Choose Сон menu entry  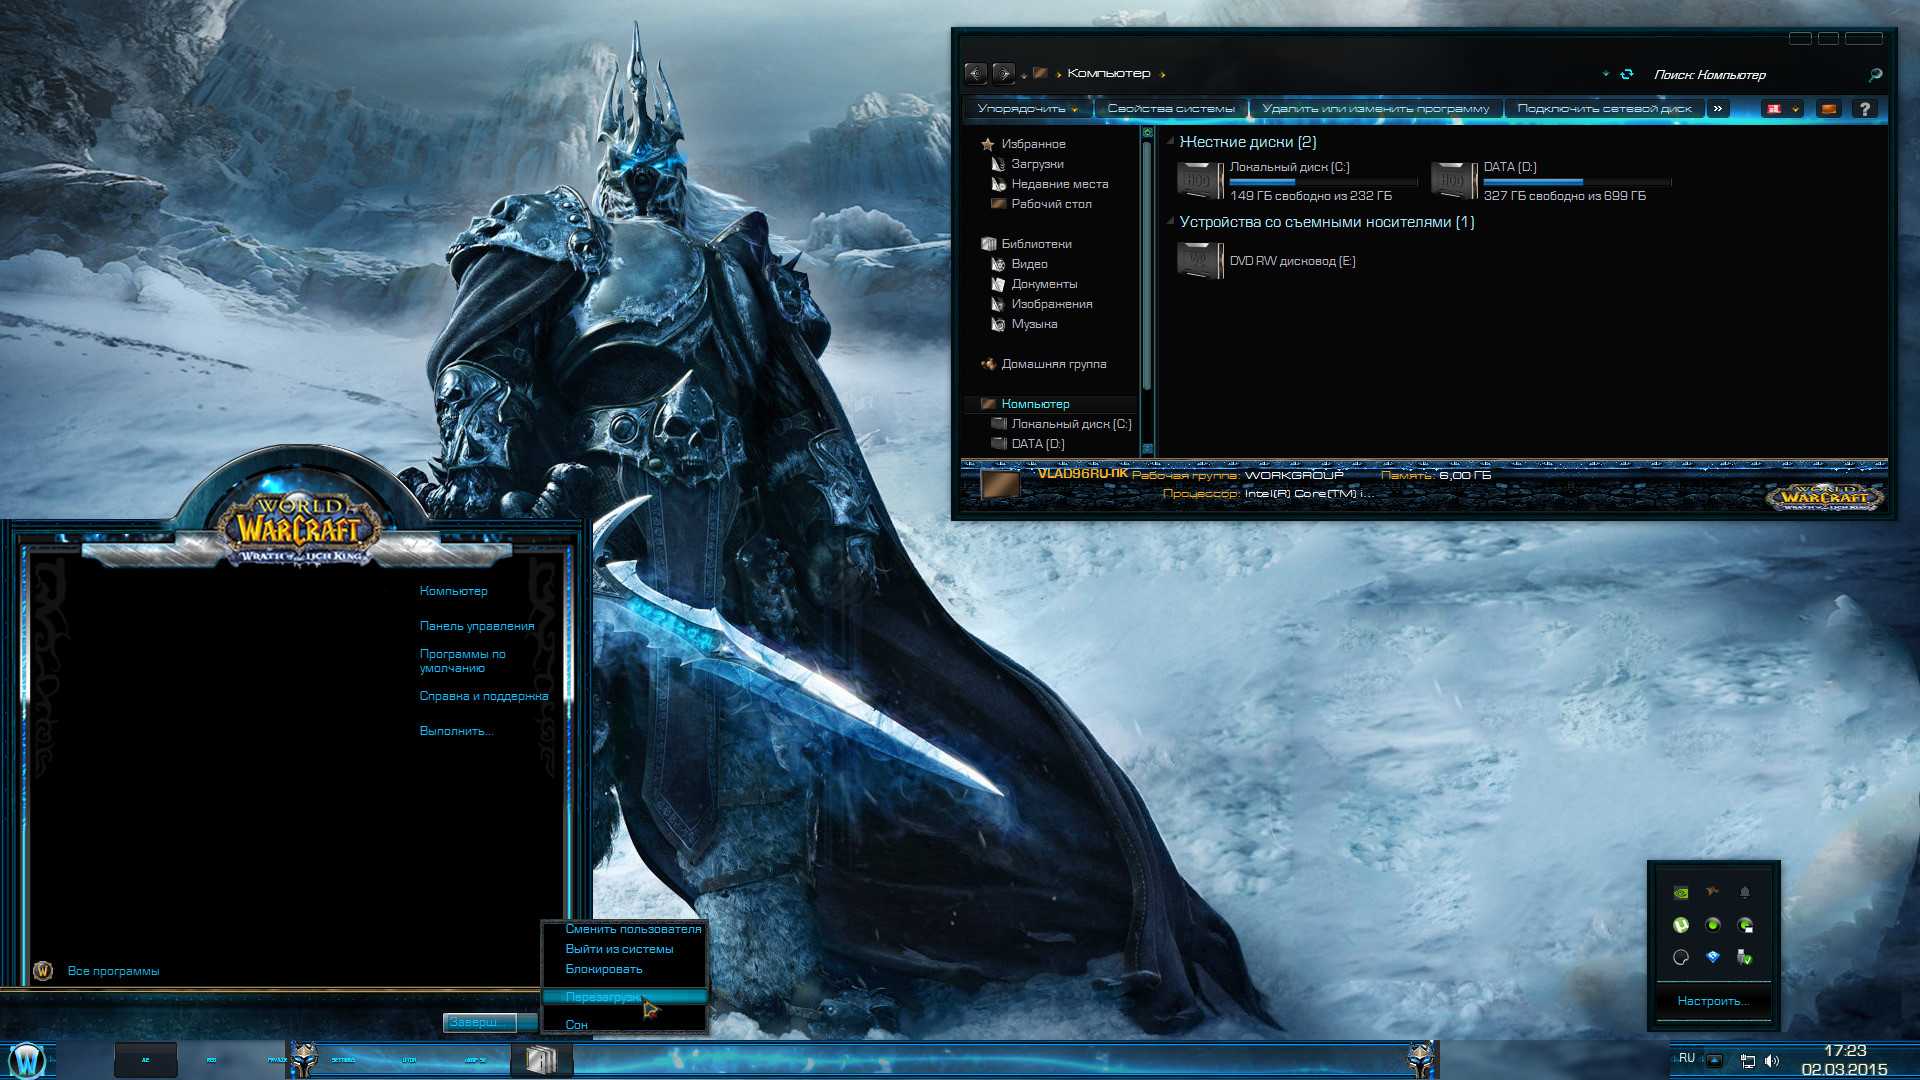[x=625, y=1025]
